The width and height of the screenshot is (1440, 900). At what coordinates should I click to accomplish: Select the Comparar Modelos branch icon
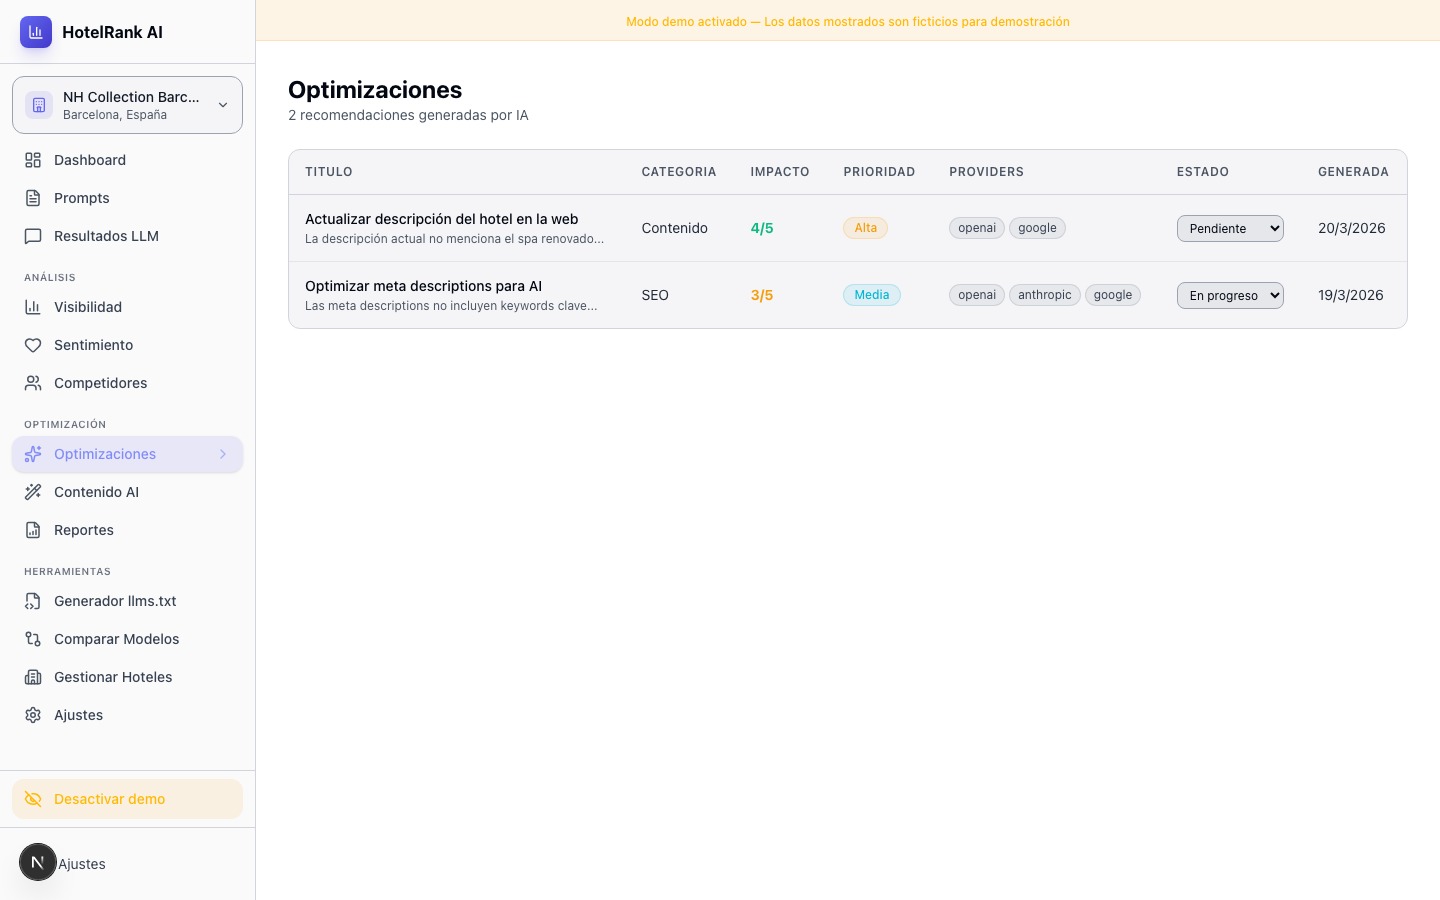33,639
